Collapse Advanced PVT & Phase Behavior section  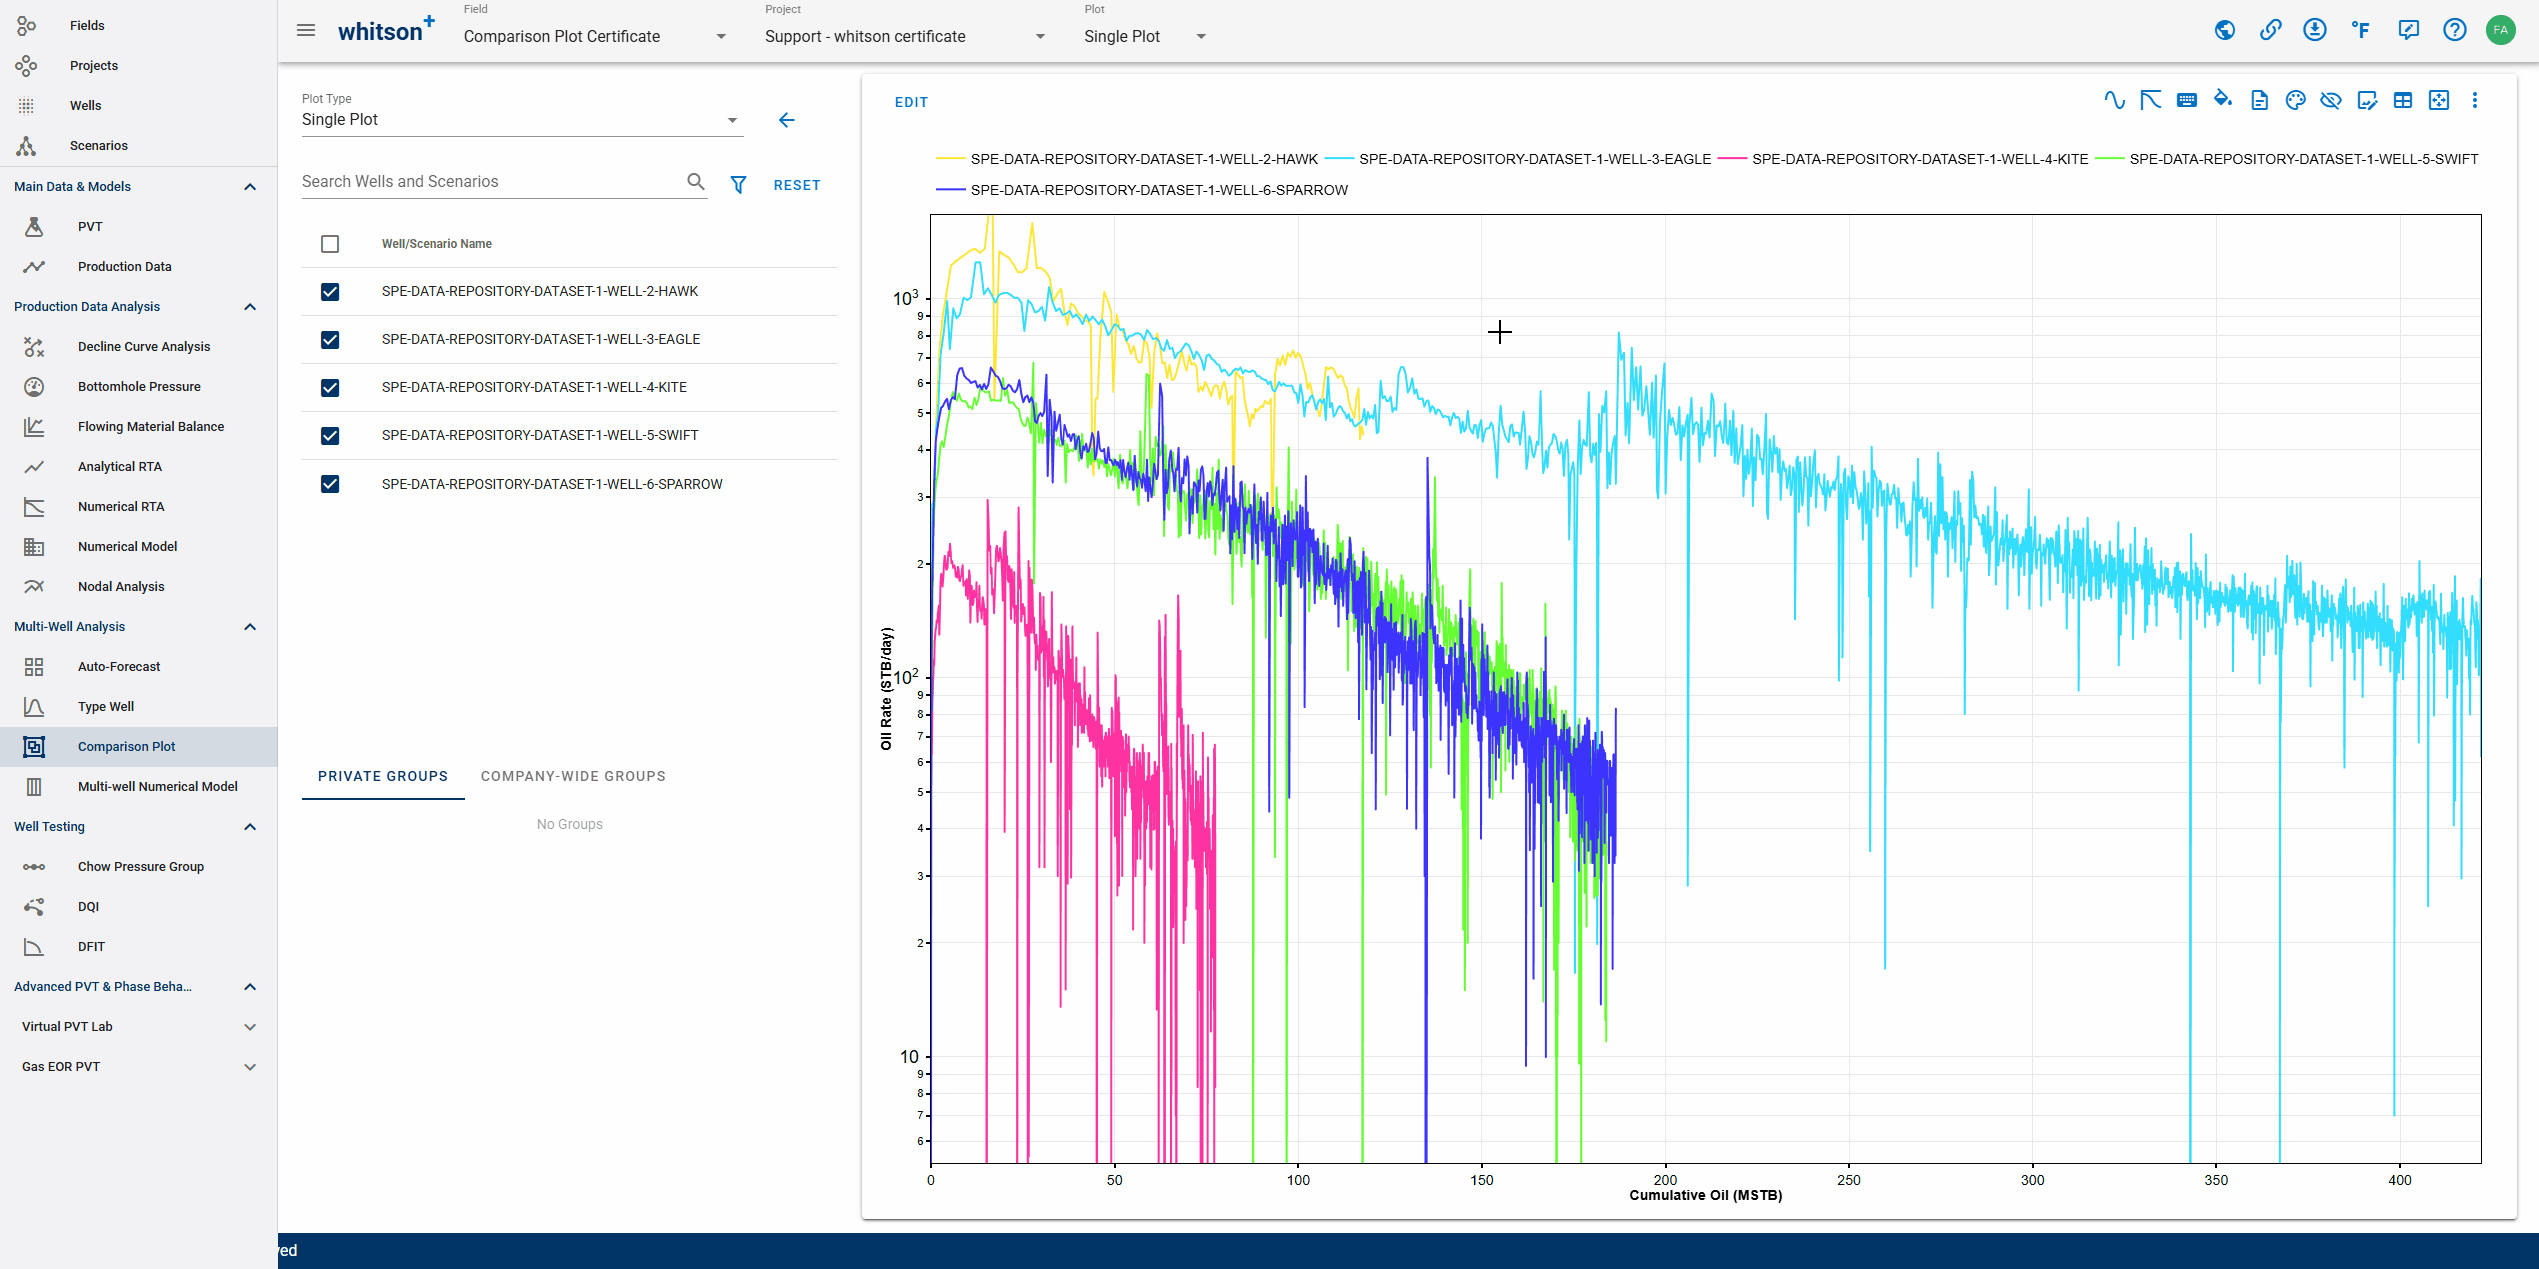250,987
